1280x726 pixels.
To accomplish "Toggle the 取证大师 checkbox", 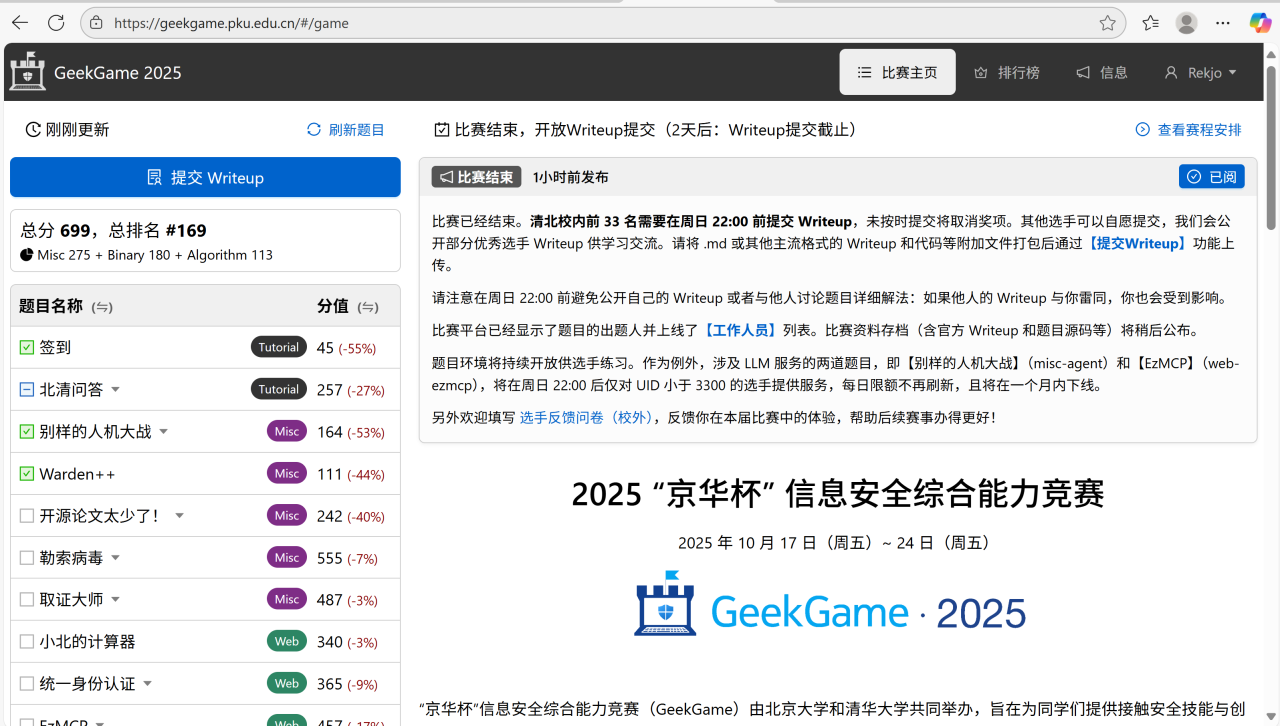I will (x=27, y=599).
